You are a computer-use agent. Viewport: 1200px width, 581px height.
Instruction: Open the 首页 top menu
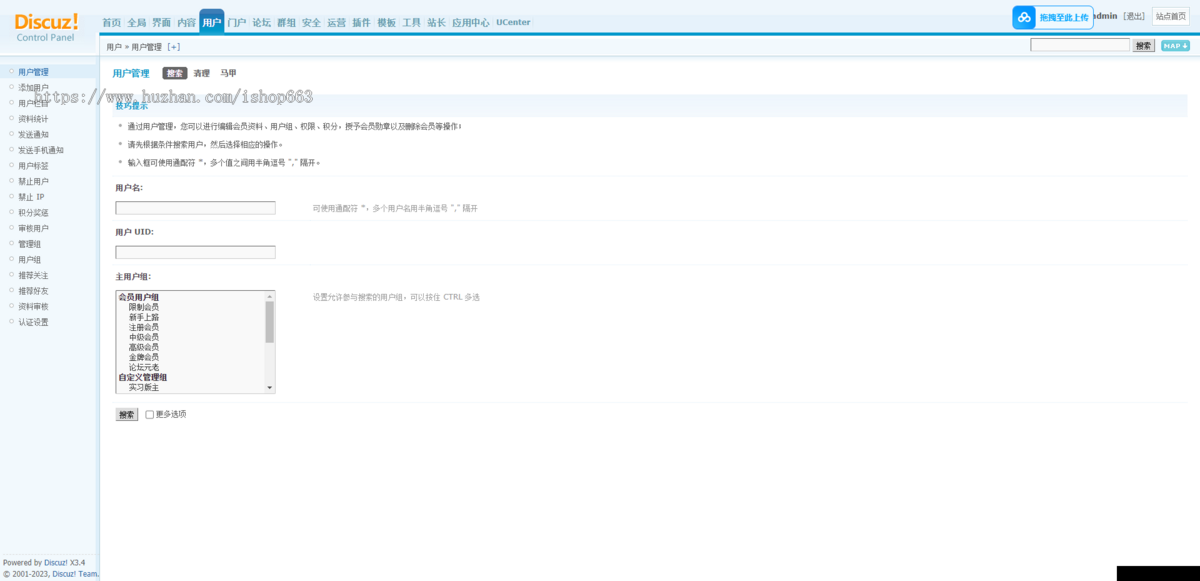click(x=111, y=22)
